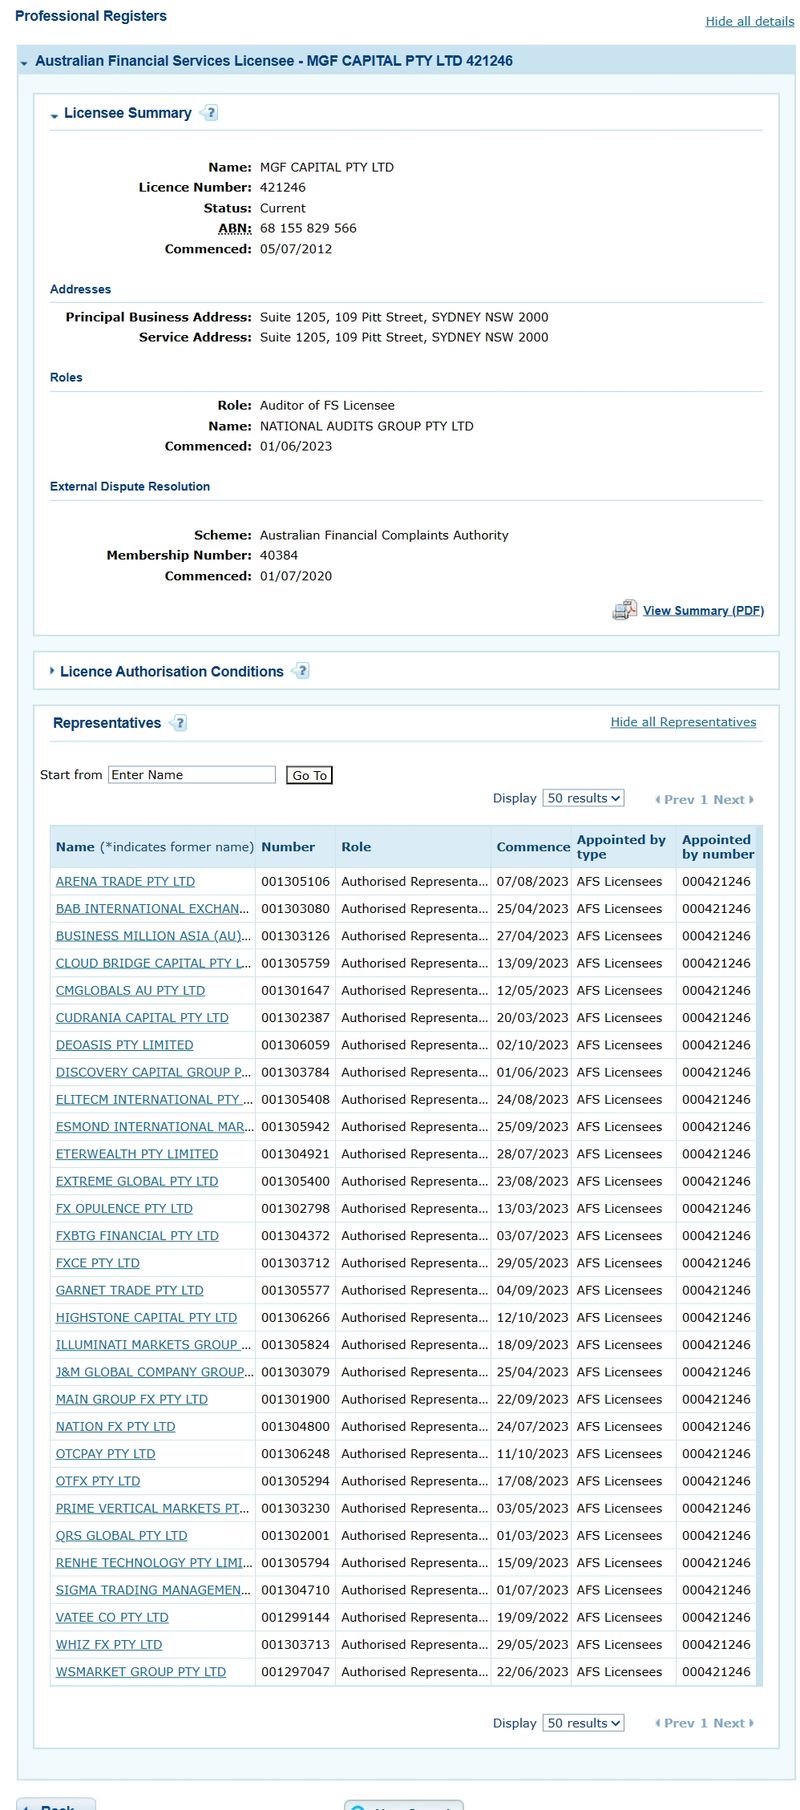This screenshot has height=1810, width=800.
Task: Open ARENA TRADE PTY LTD representative
Action: (125, 881)
